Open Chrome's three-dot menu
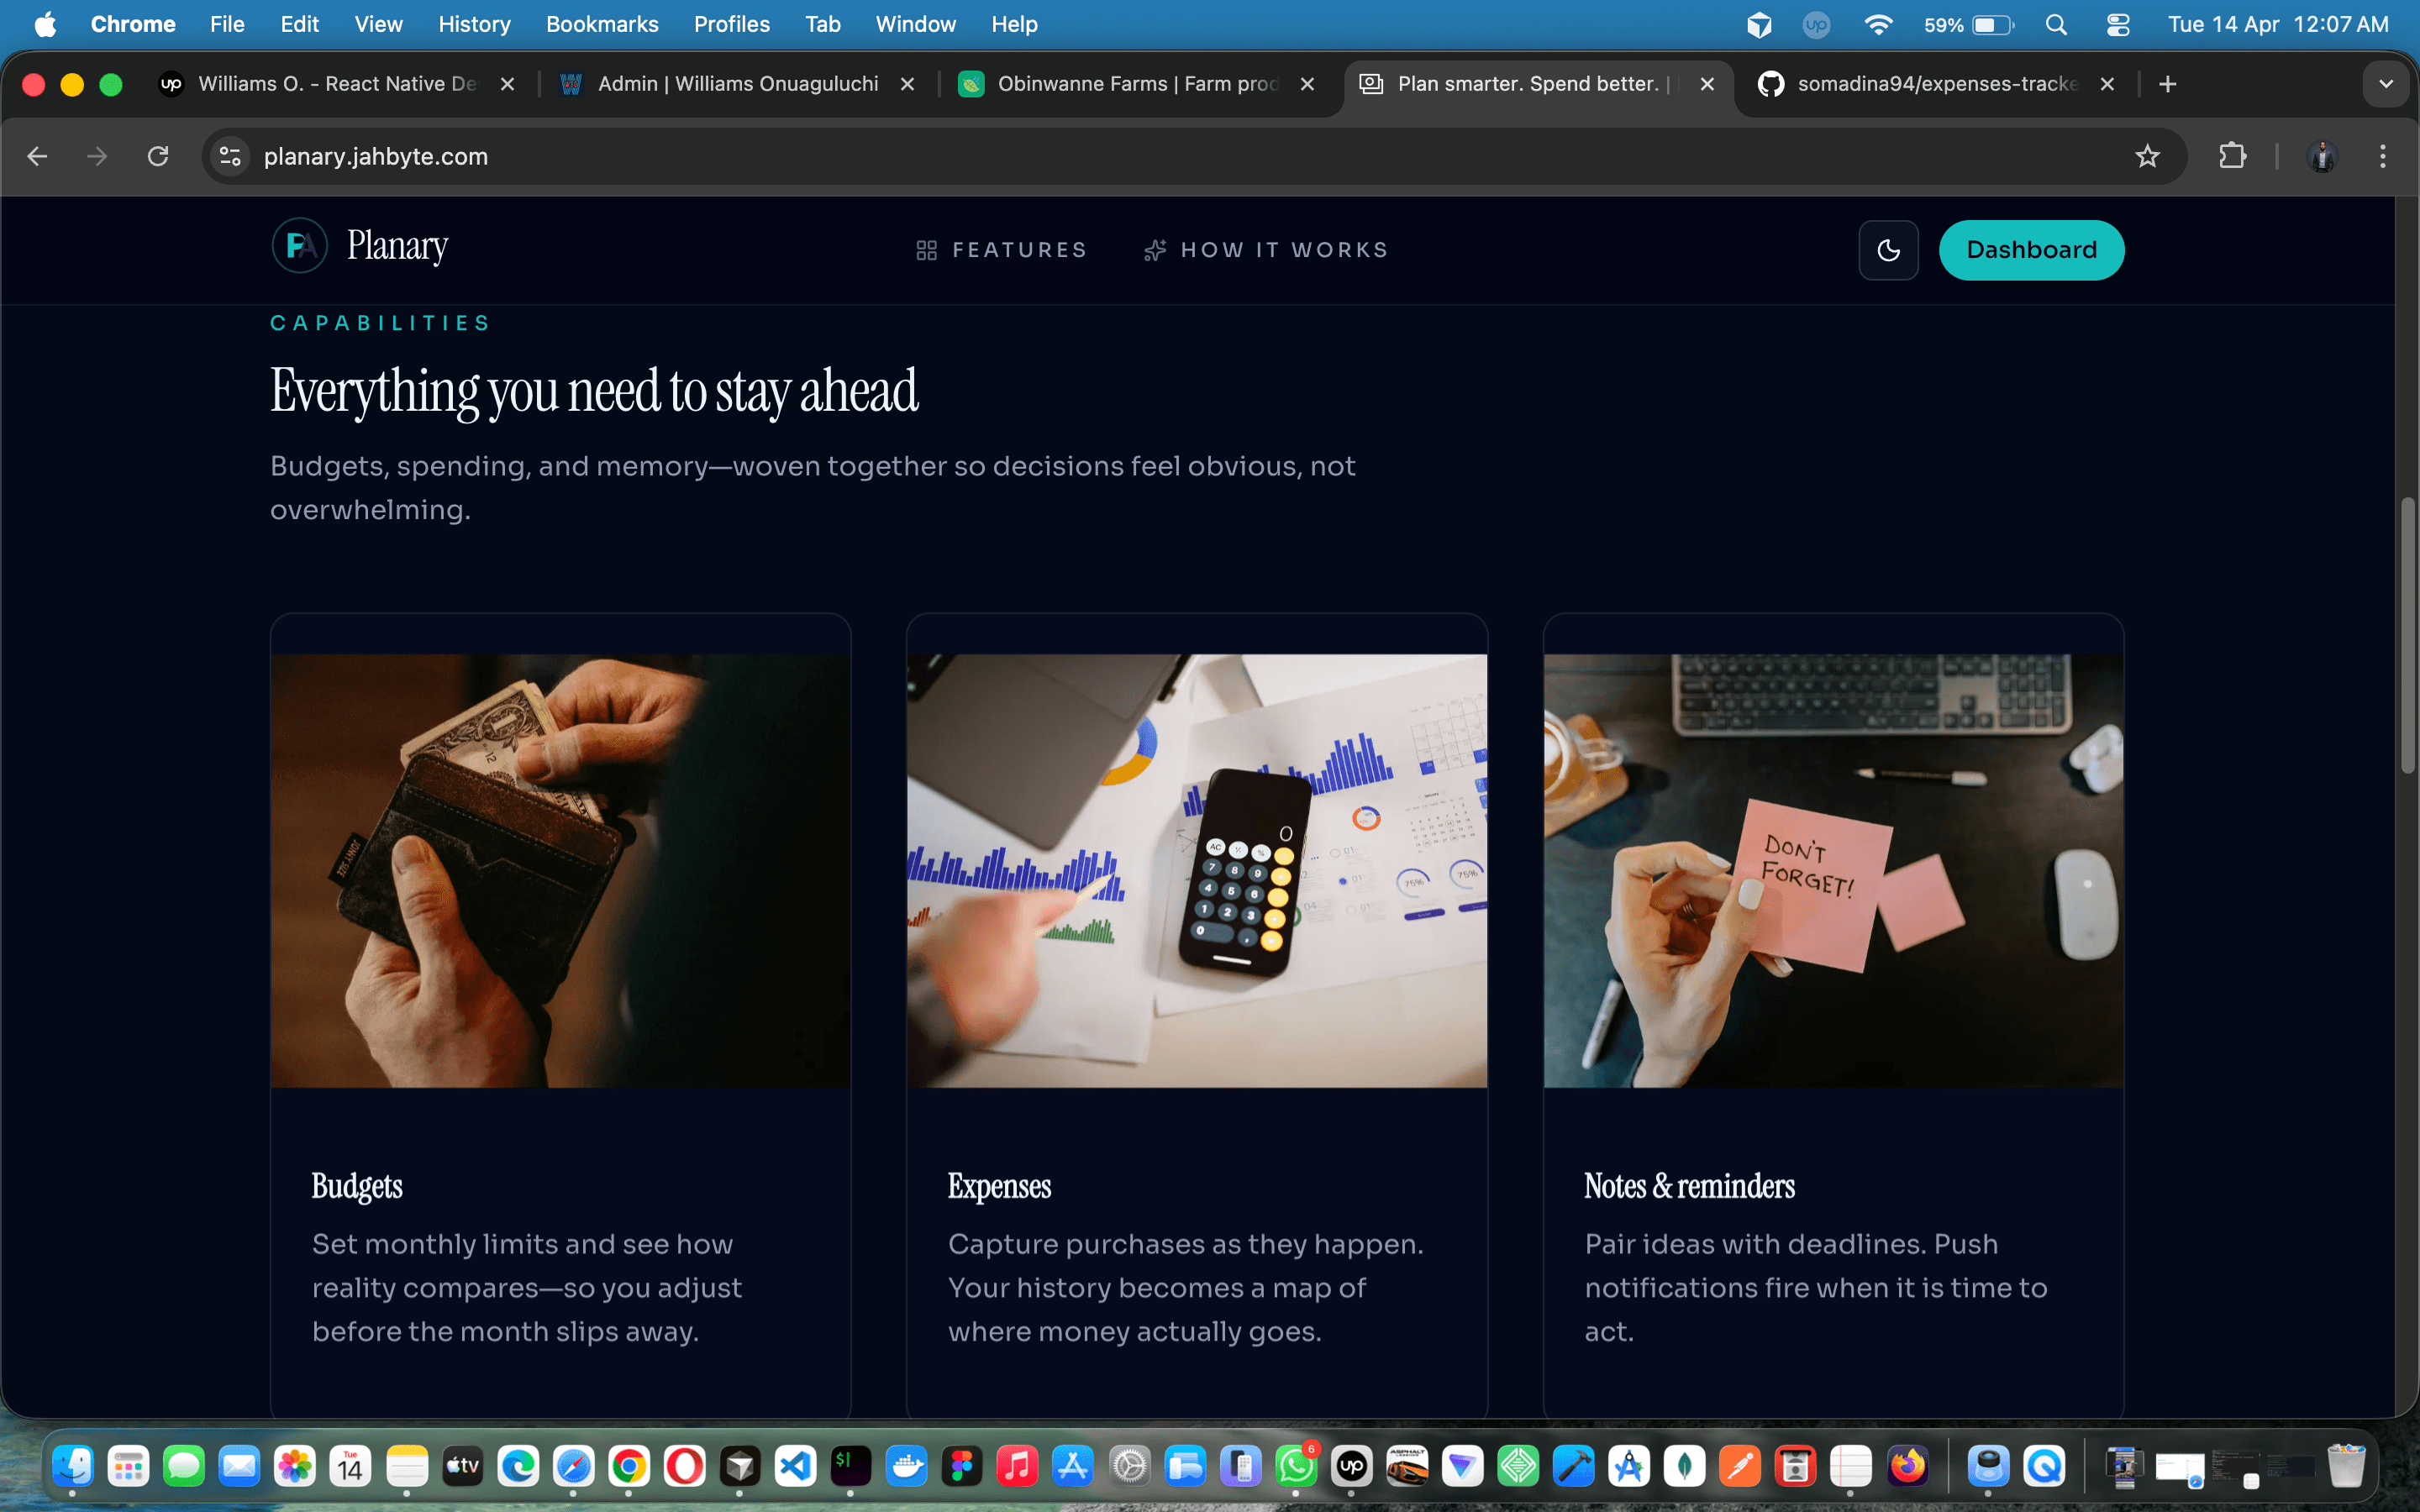Viewport: 2420px width, 1512px height. click(x=2384, y=156)
